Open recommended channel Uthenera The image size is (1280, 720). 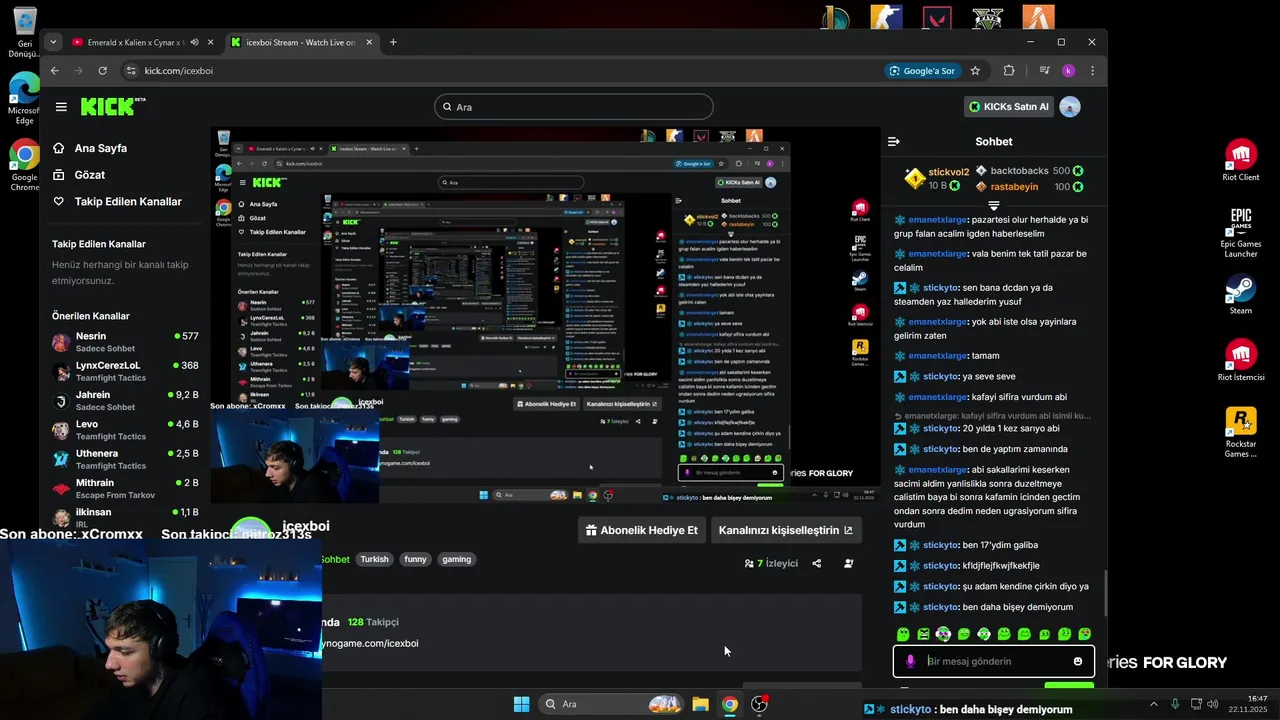[x=125, y=459]
